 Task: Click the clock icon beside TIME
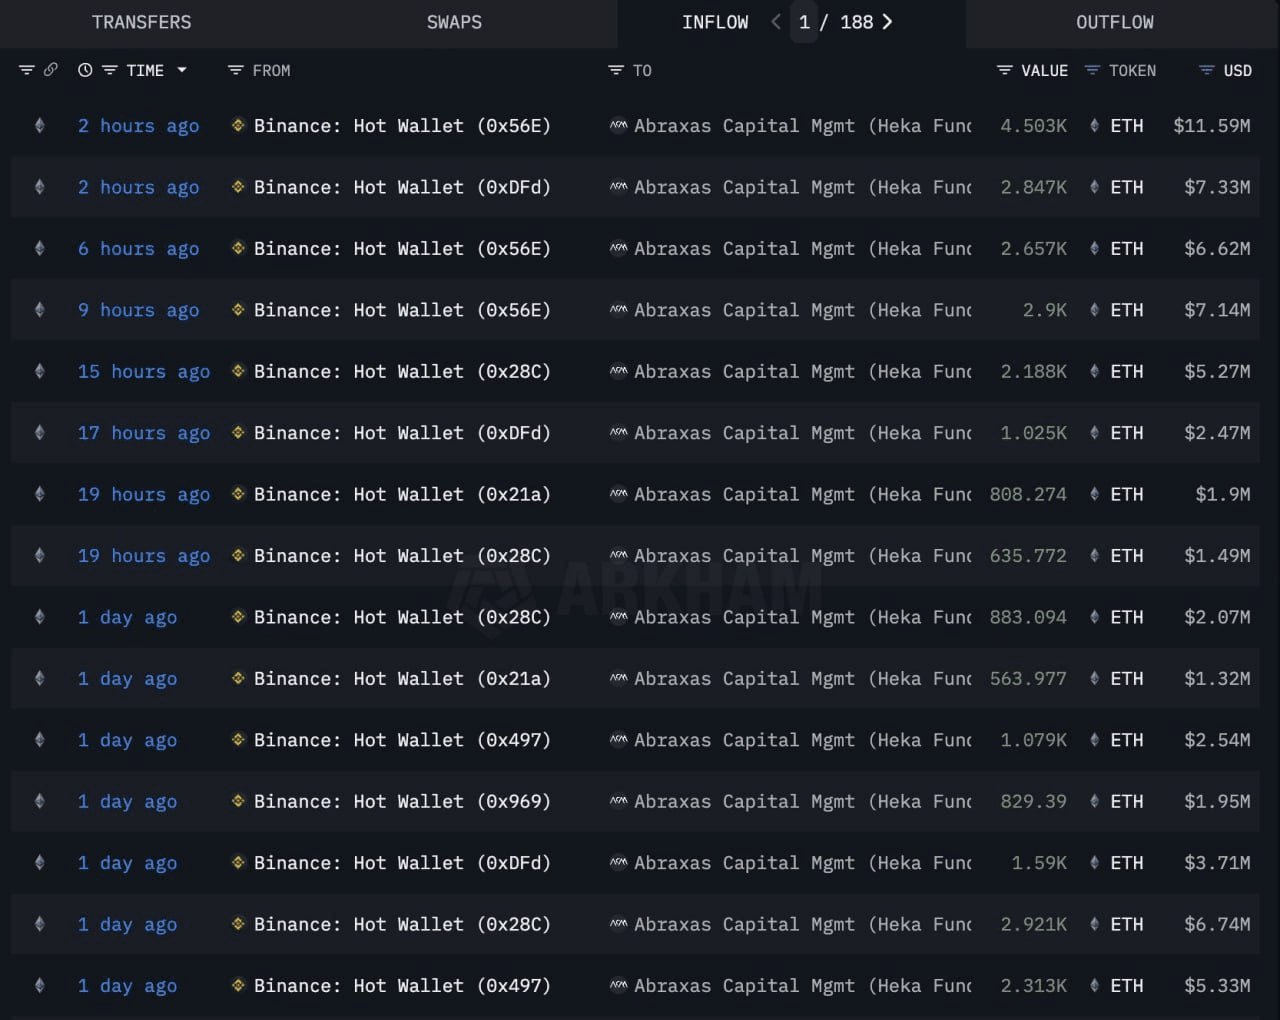pyautogui.click(x=85, y=70)
